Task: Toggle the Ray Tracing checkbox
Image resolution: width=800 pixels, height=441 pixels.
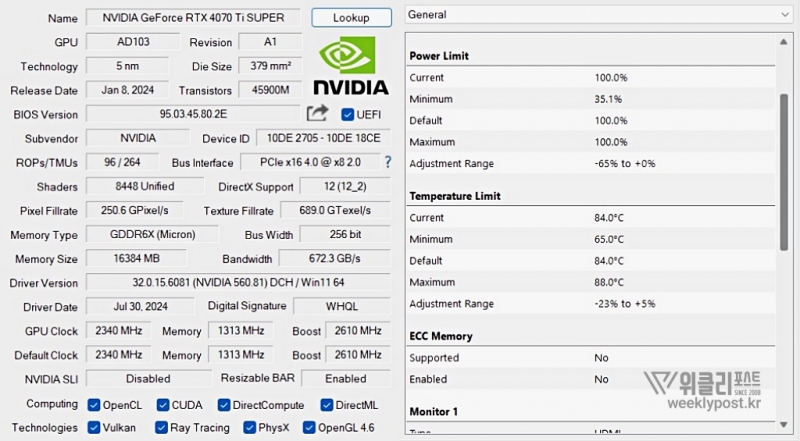Action: tap(161, 428)
